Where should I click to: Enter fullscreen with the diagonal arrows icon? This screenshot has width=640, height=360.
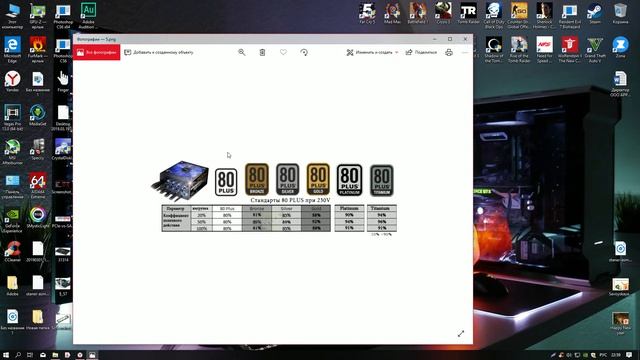coord(461,333)
